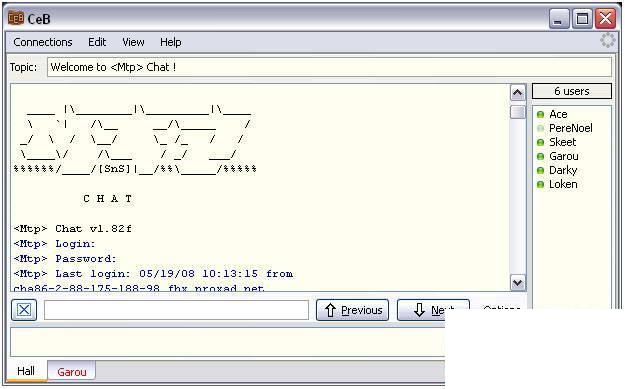Click the green status dot beside Loken
Image resolution: width=625 pixels, height=389 pixels.
click(x=540, y=185)
